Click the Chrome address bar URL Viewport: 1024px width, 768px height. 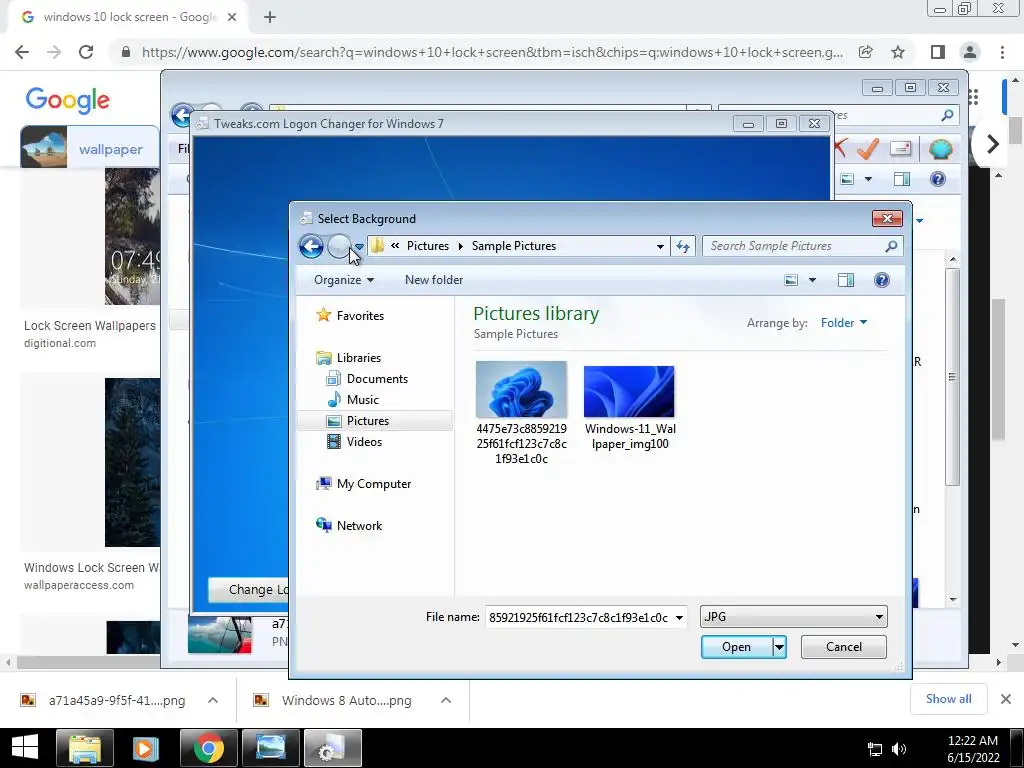tap(492, 52)
